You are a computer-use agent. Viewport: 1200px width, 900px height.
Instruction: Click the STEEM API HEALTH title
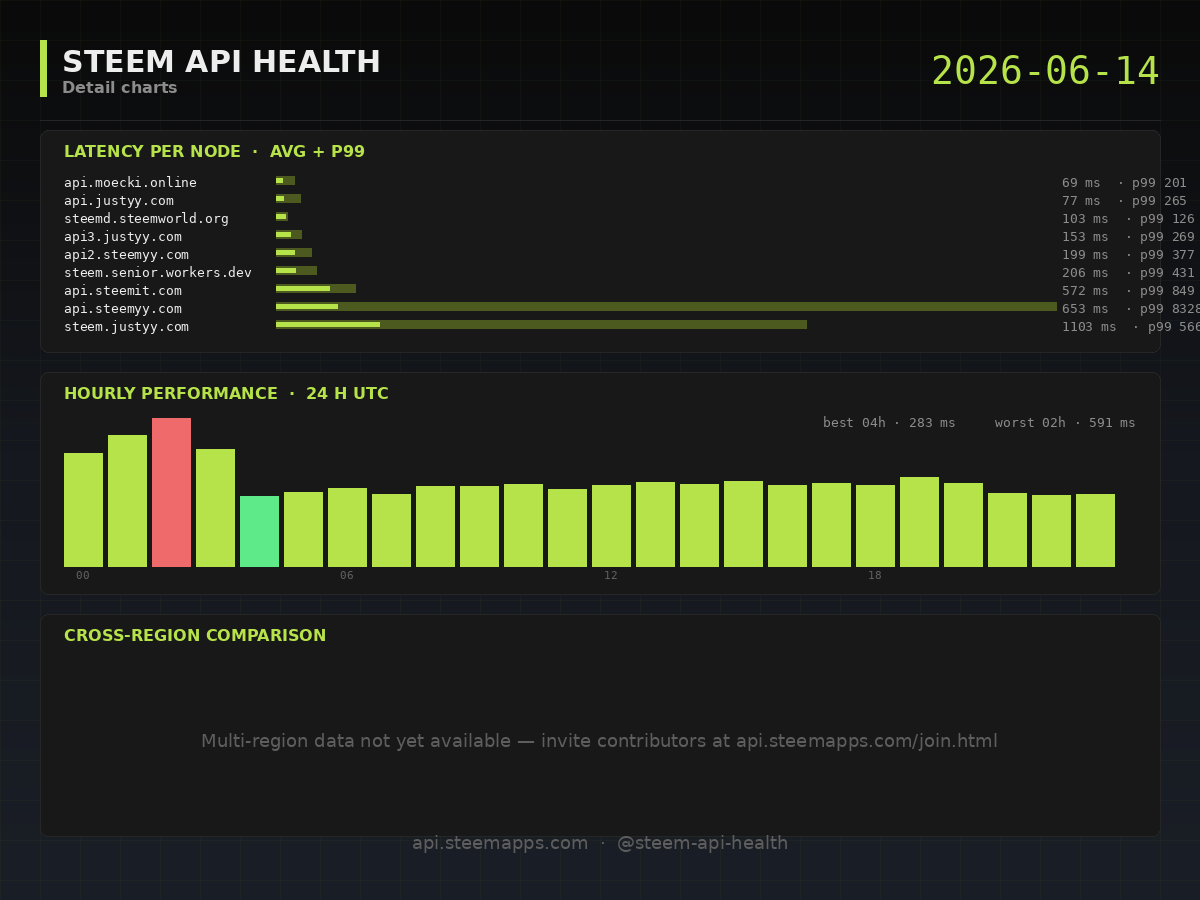221,62
